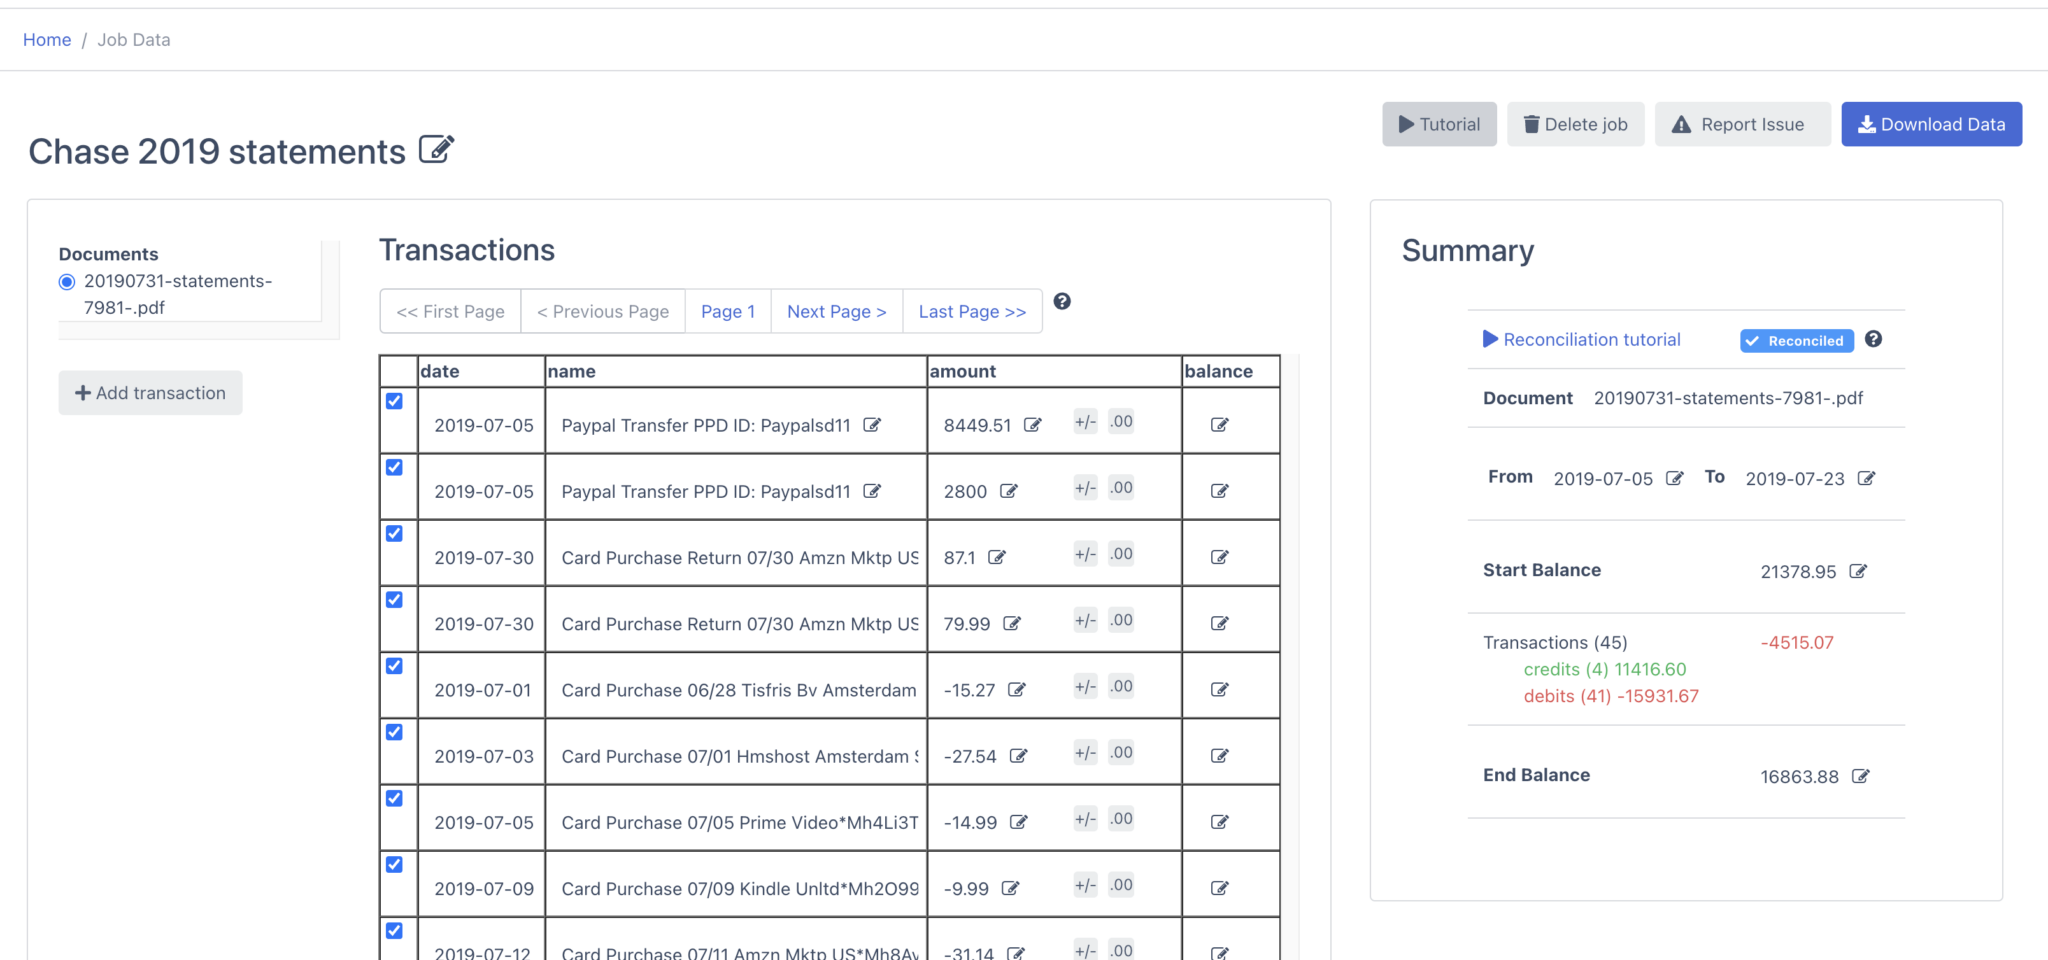2048x960 pixels.
Task: Switch to Page 1 in pagination
Action: pyautogui.click(x=728, y=311)
